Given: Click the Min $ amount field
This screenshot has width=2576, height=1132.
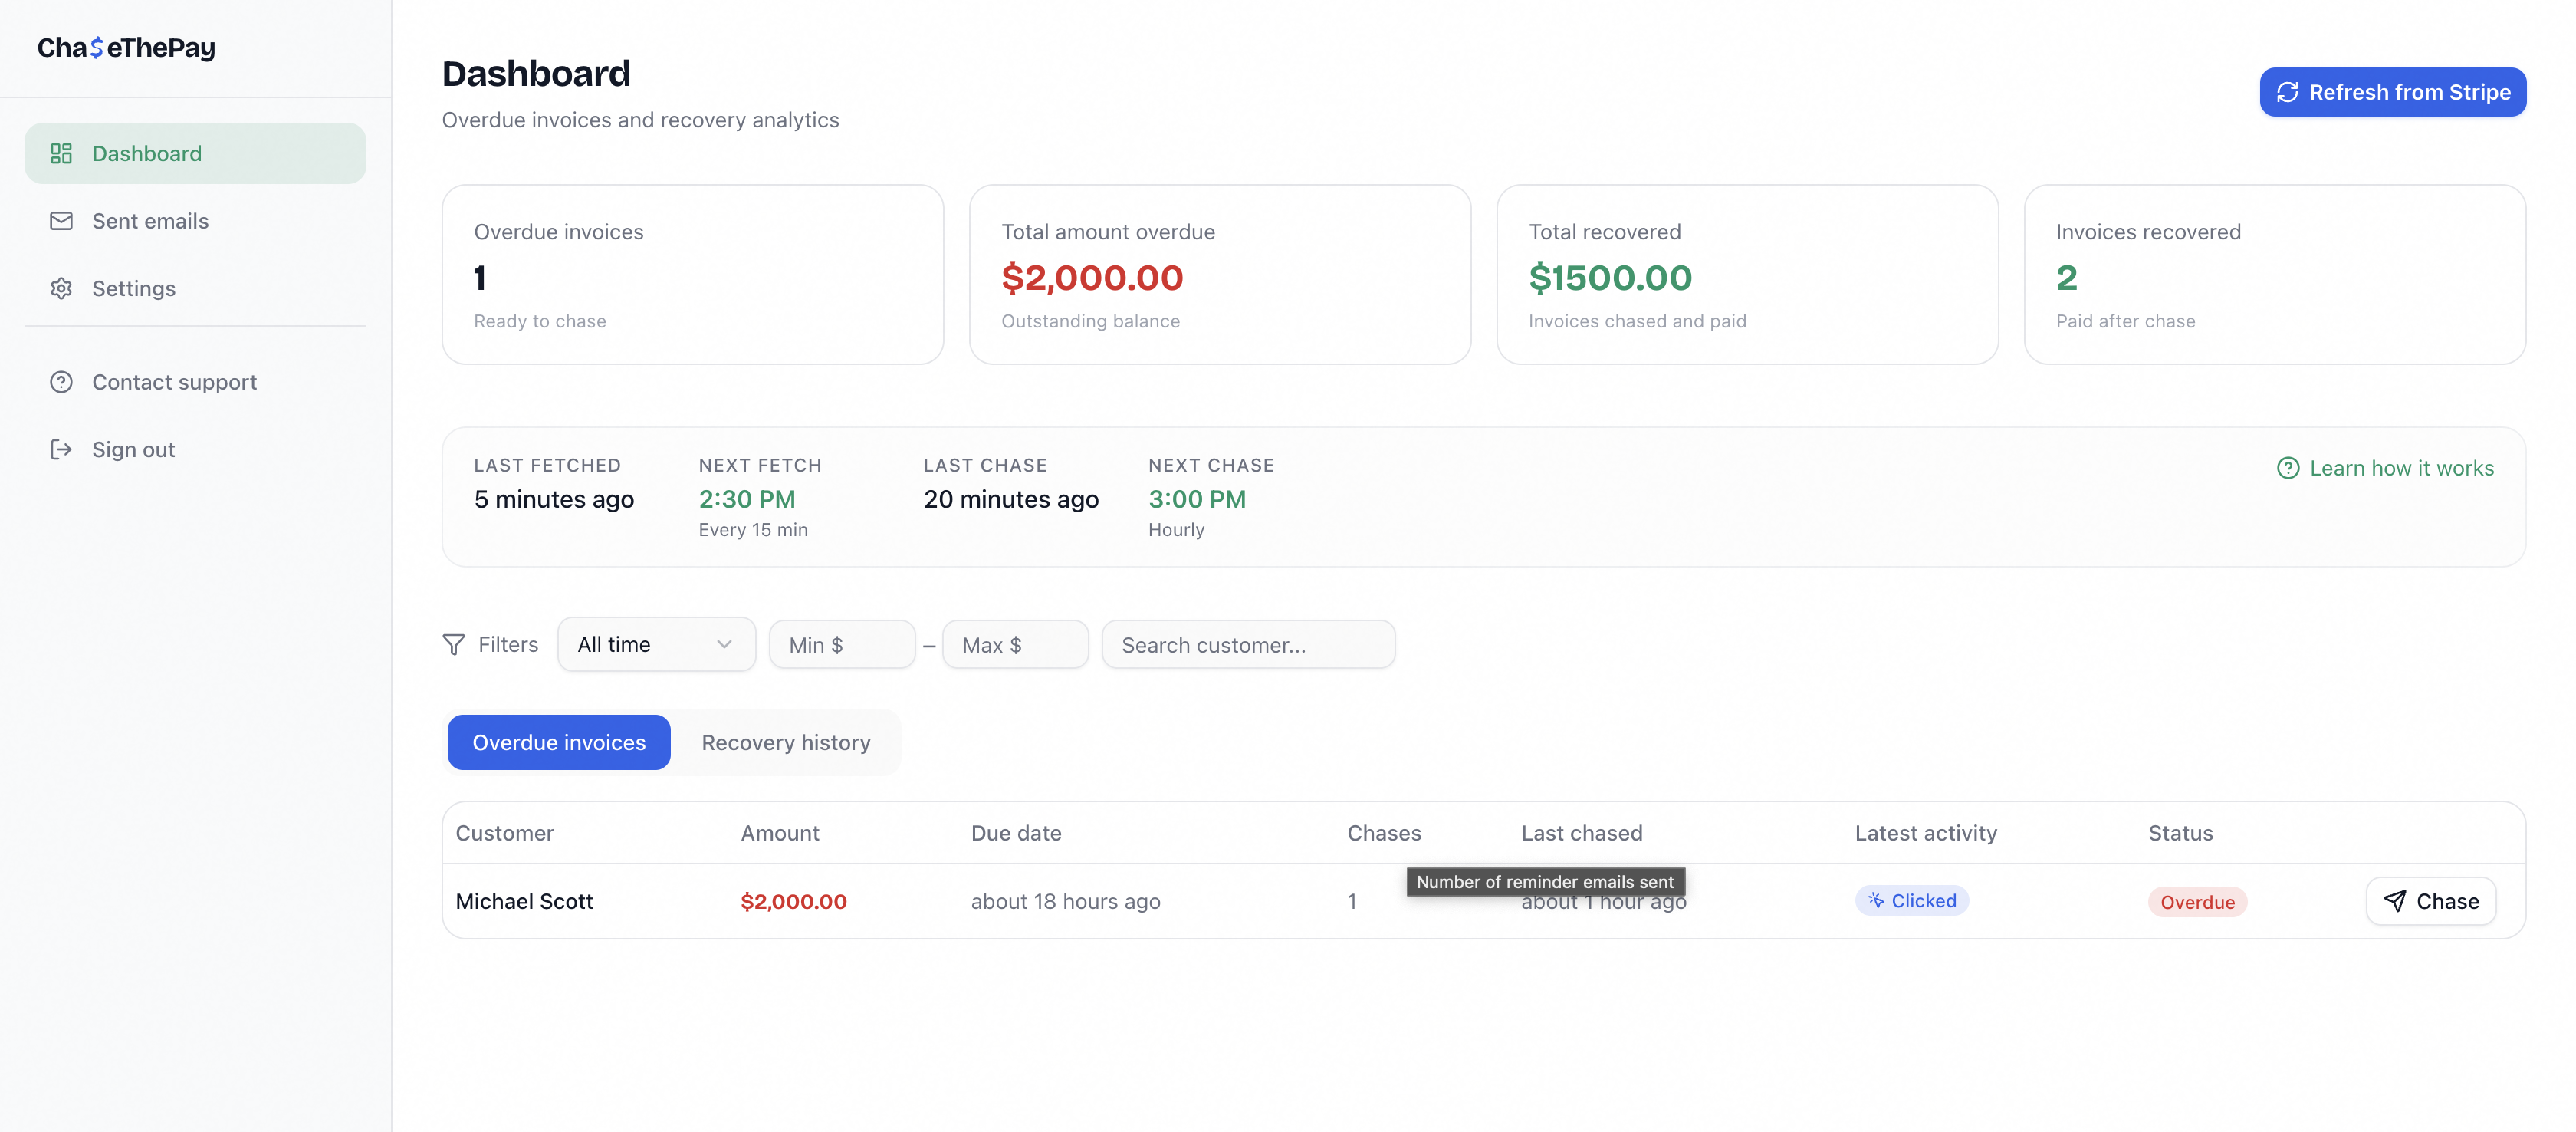Looking at the screenshot, I should (841, 645).
